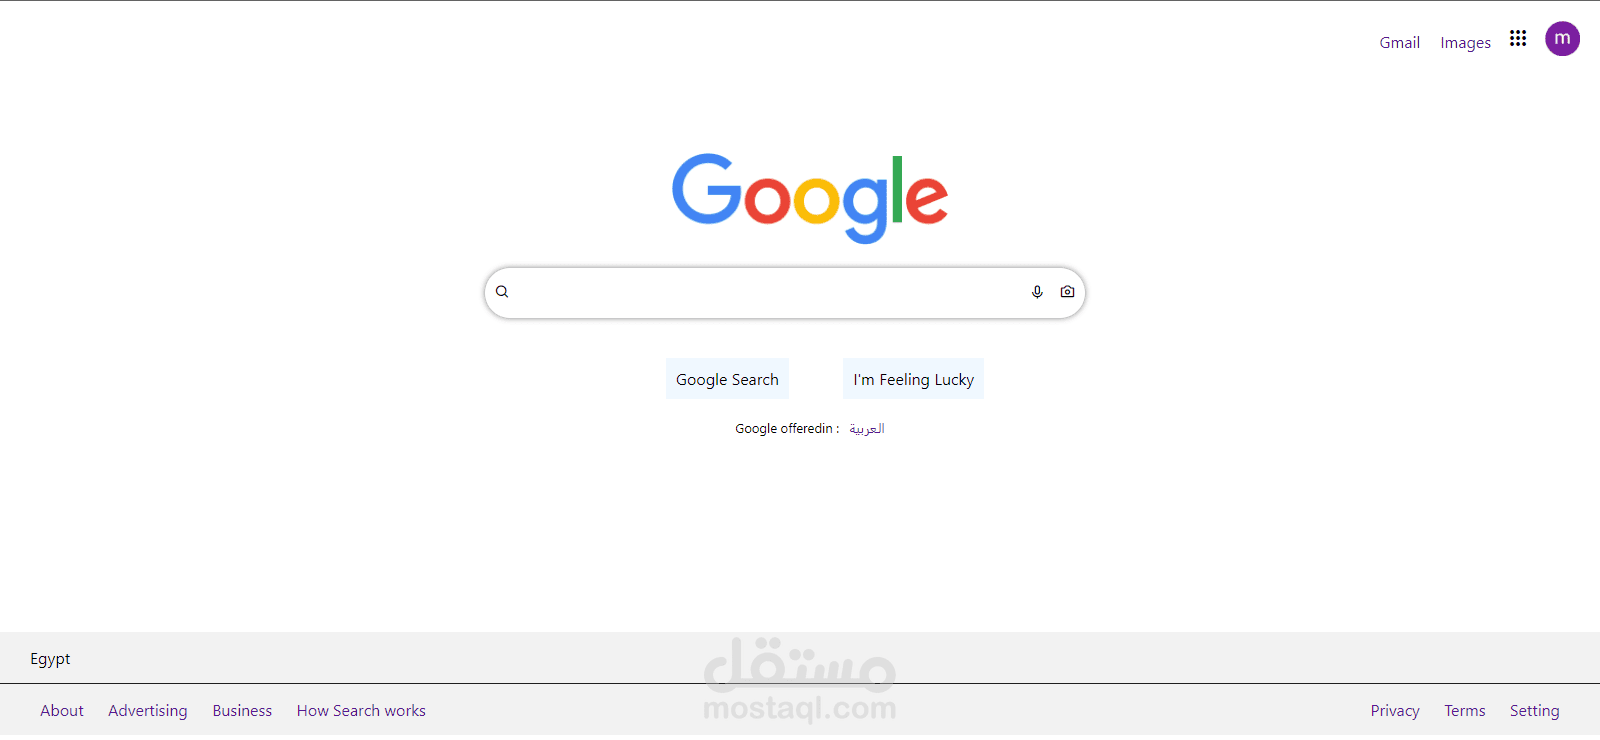Open the About footer link
This screenshot has height=740, width=1600.
click(62, 711)
